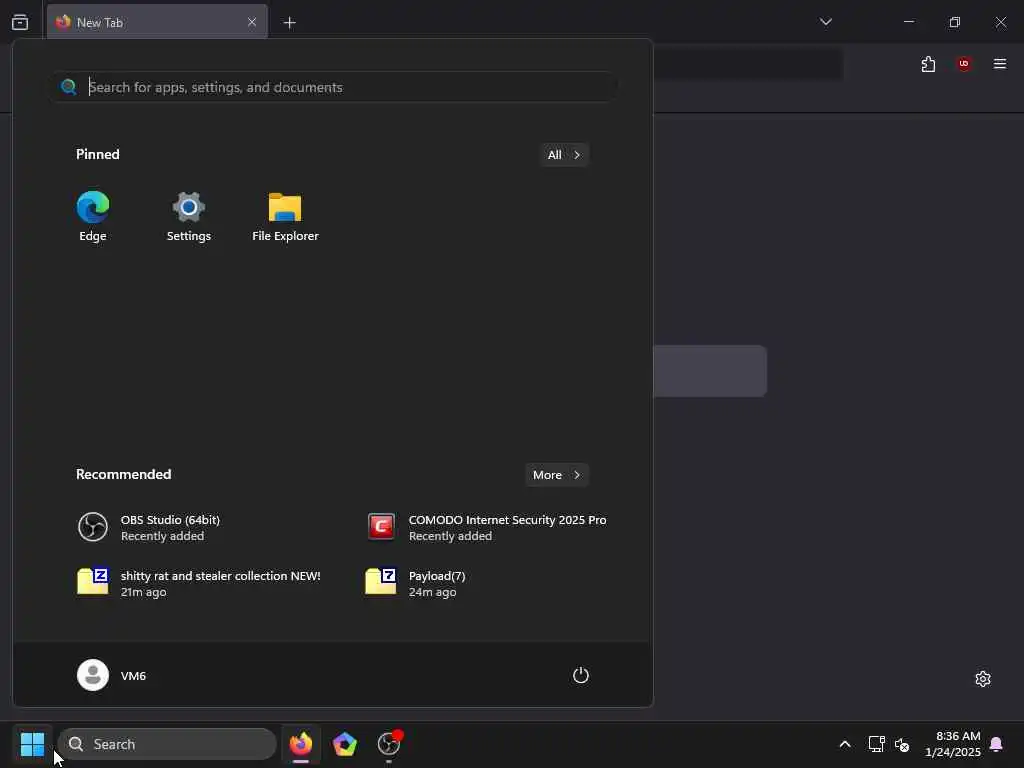
Task: Click the taskbar Search box
Action: click(x=167, y=744)
